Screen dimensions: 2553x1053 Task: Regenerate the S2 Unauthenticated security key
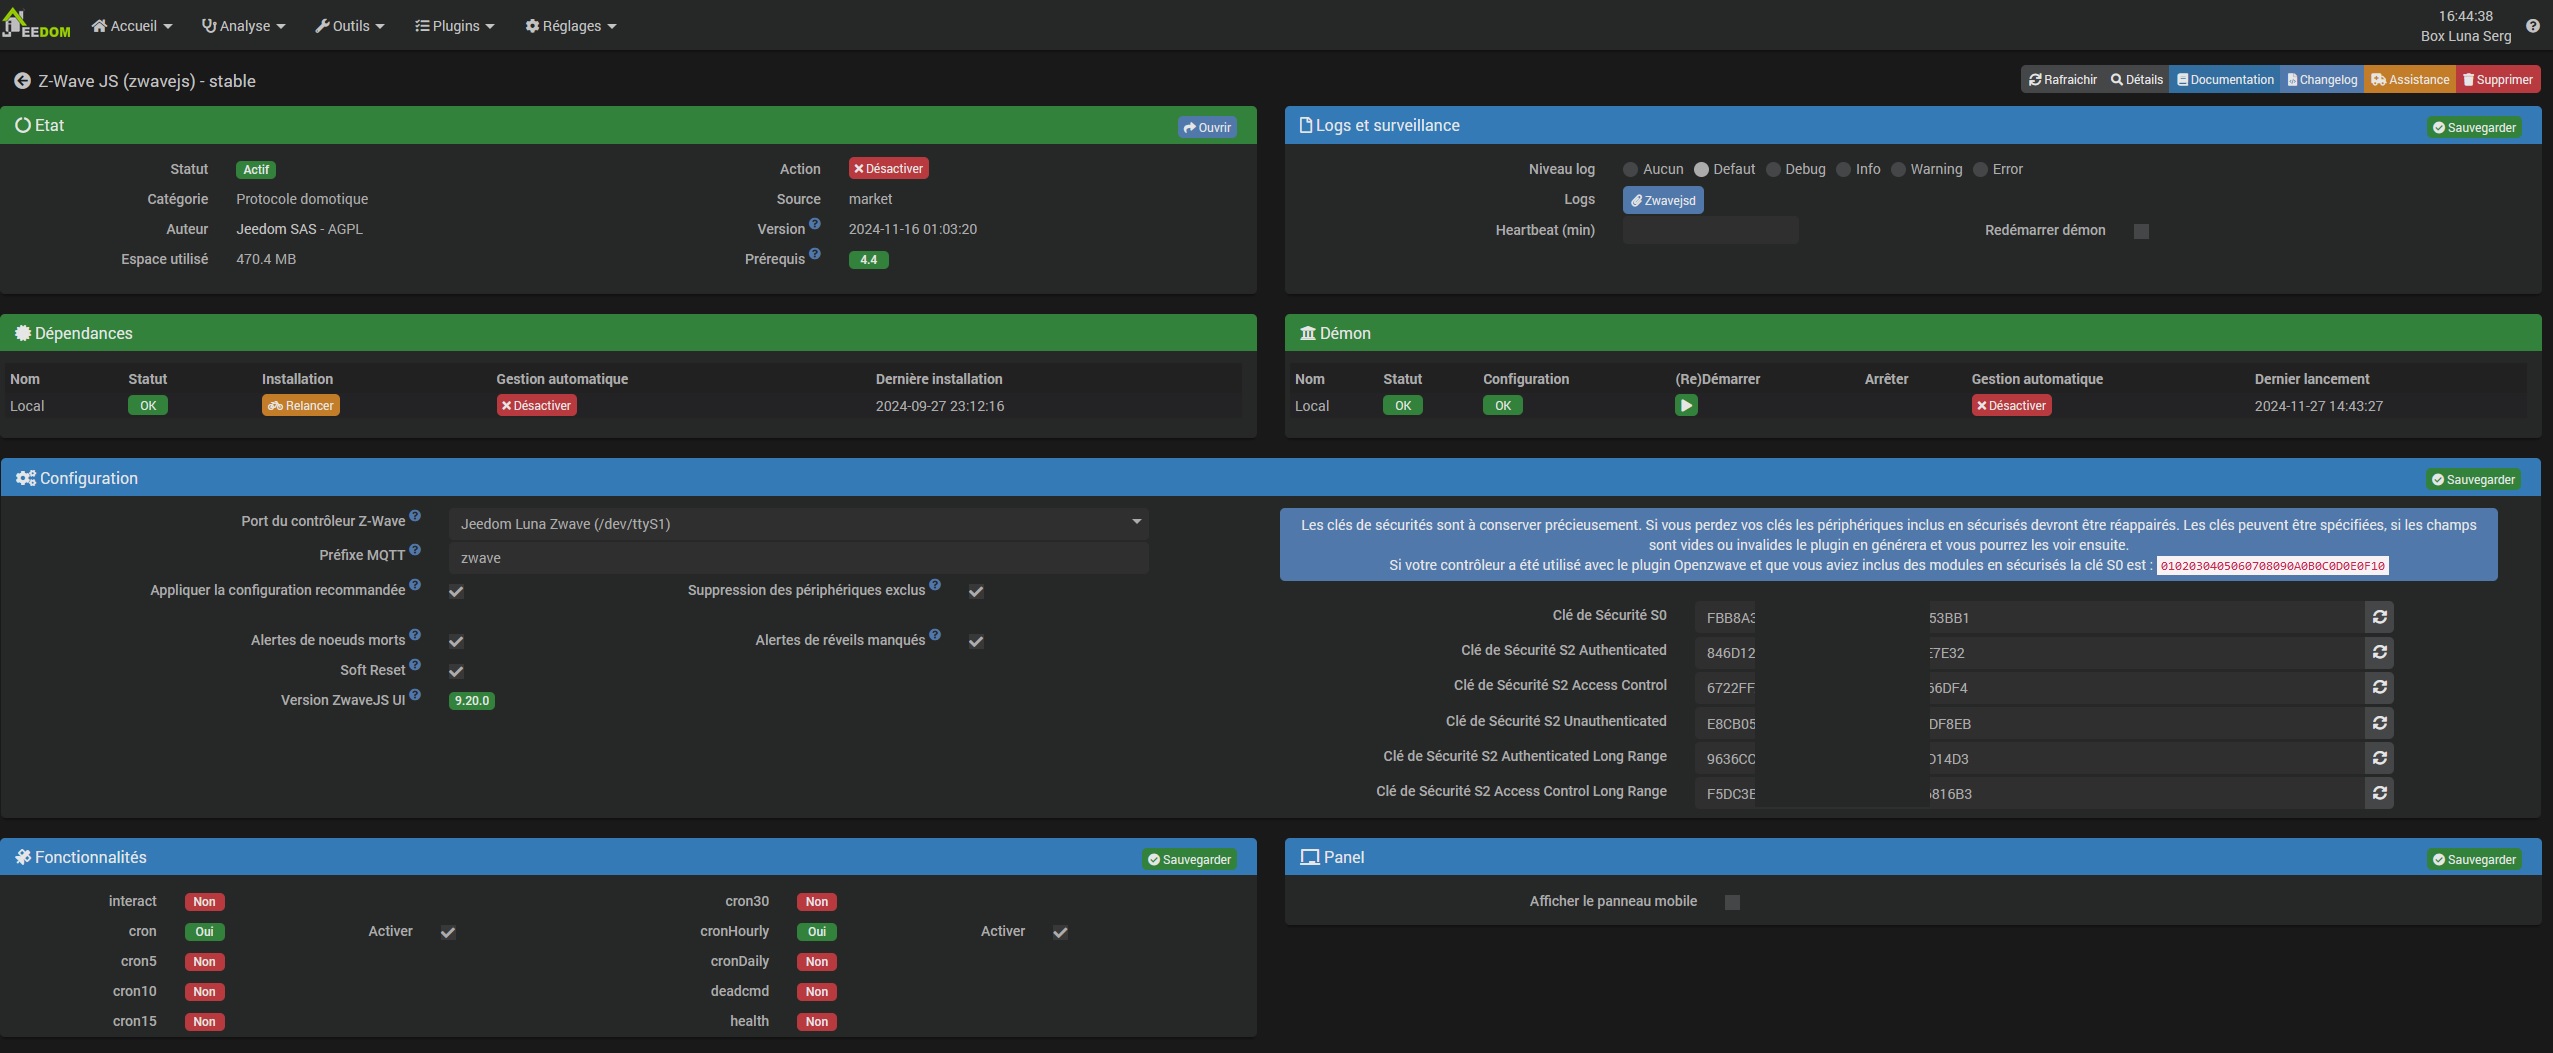click(x=2379, y=723)
